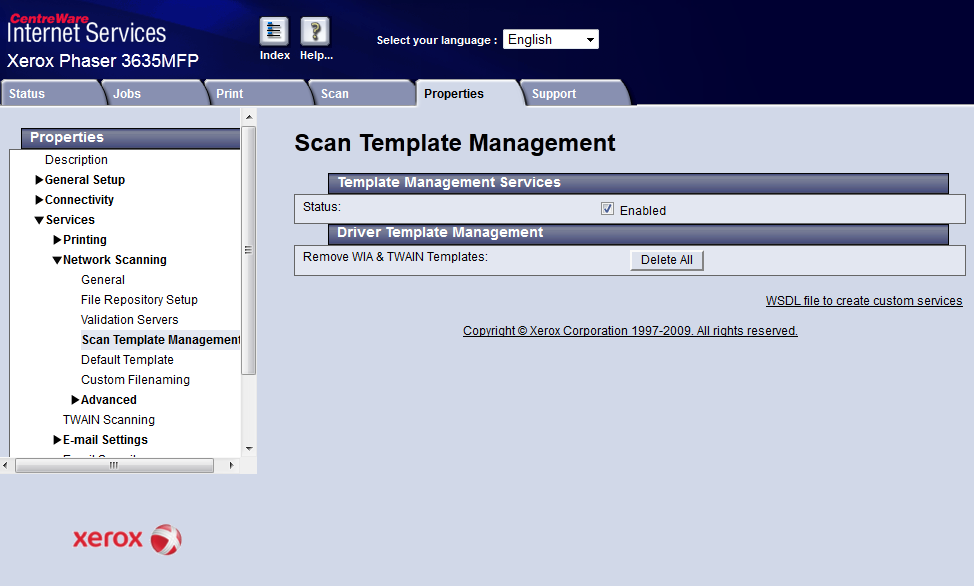The height and width of the screenshot is (586, 974).
Task: Click the Select your language label
Action: click(437, 40)
